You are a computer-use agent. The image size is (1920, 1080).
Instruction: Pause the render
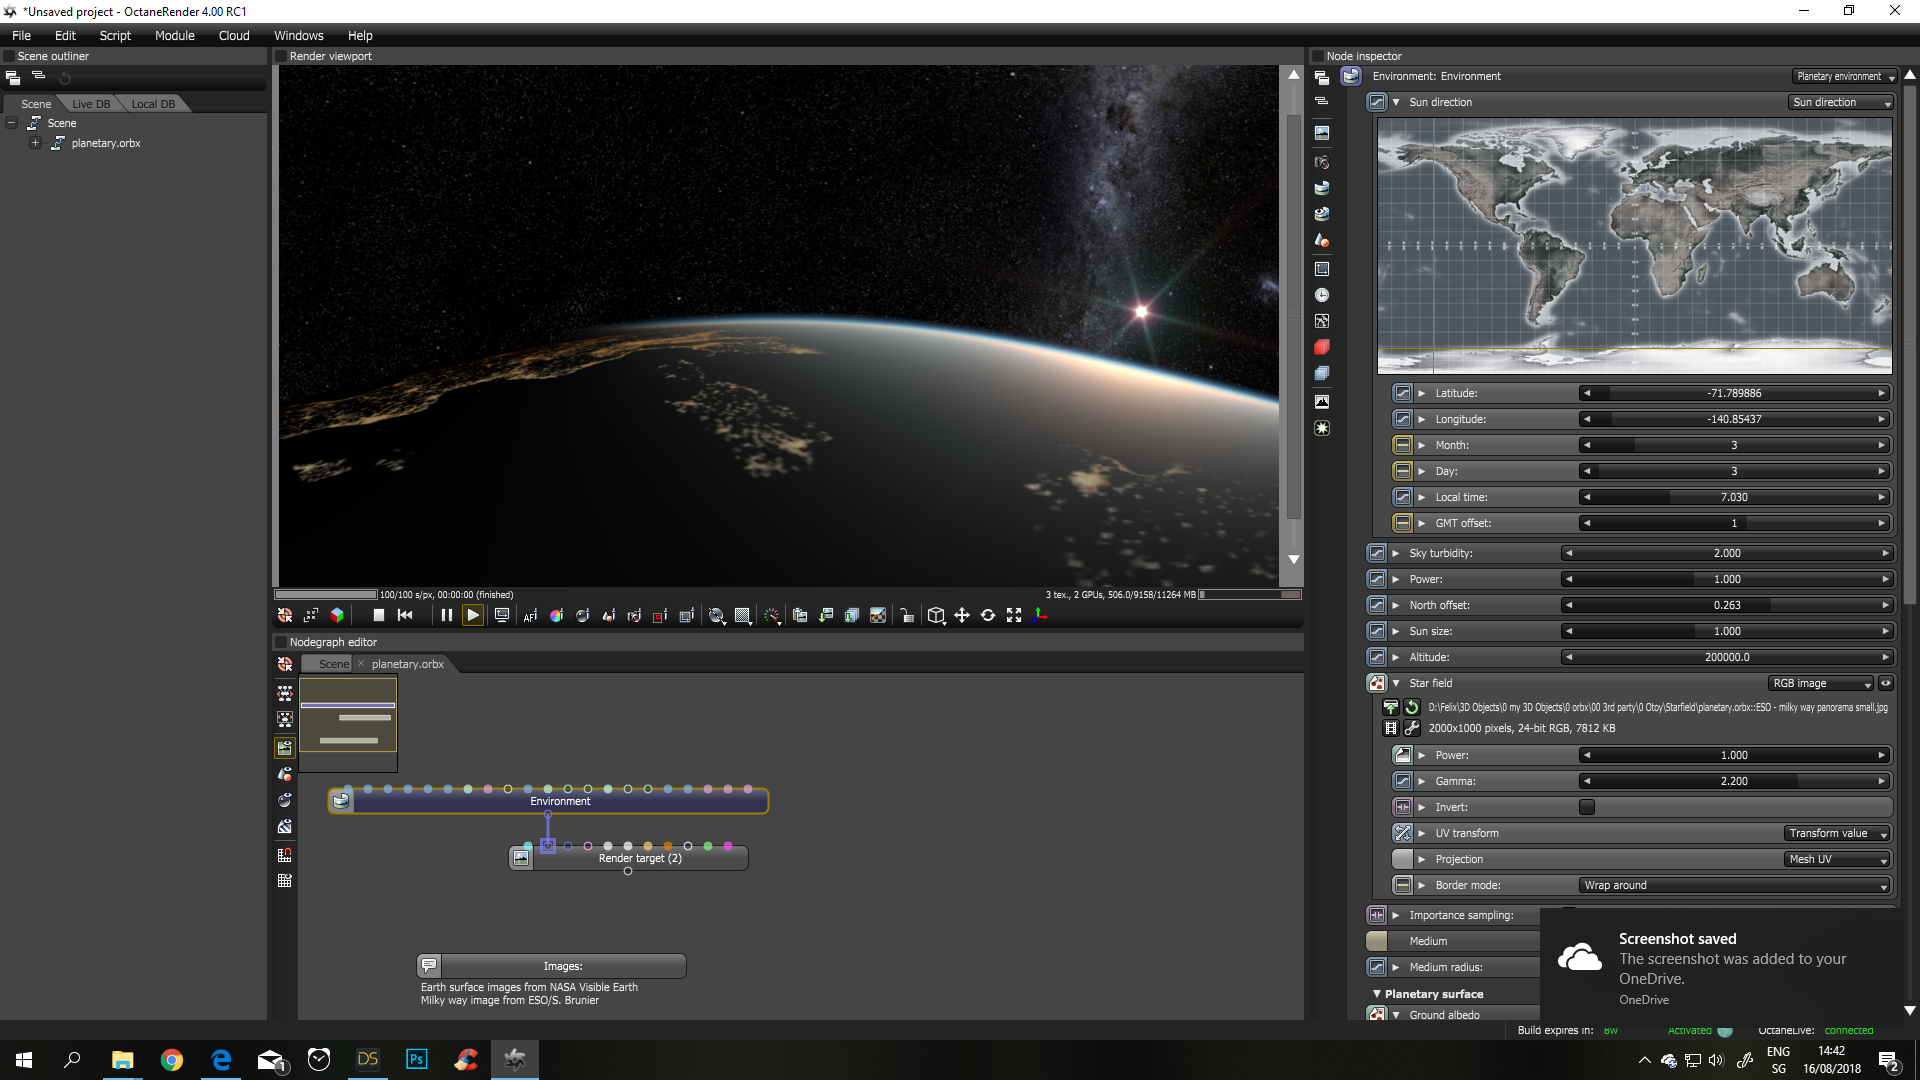pyautogui.click(x=446, y=616)
